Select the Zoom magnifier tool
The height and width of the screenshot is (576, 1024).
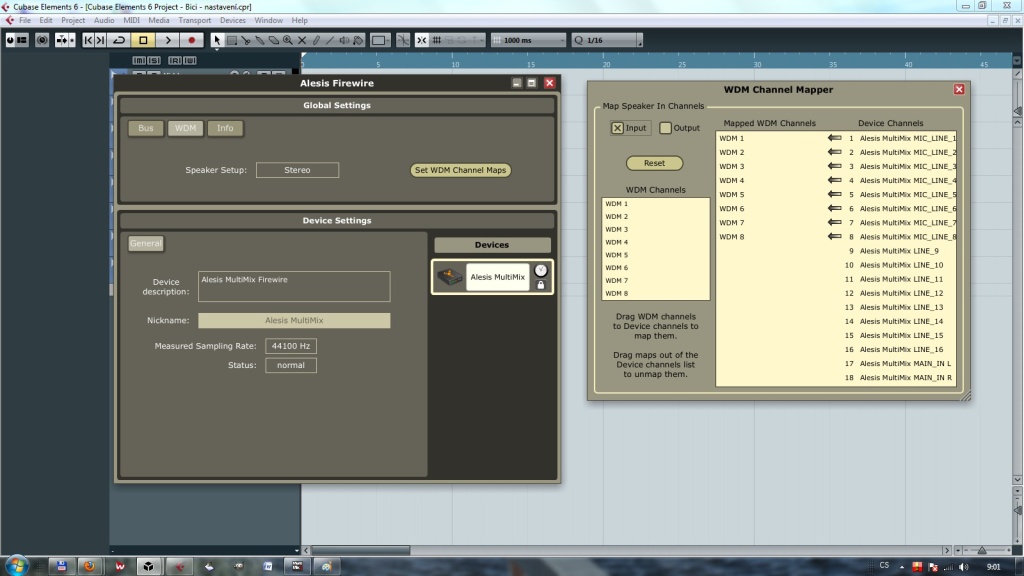tap(288, 40)
